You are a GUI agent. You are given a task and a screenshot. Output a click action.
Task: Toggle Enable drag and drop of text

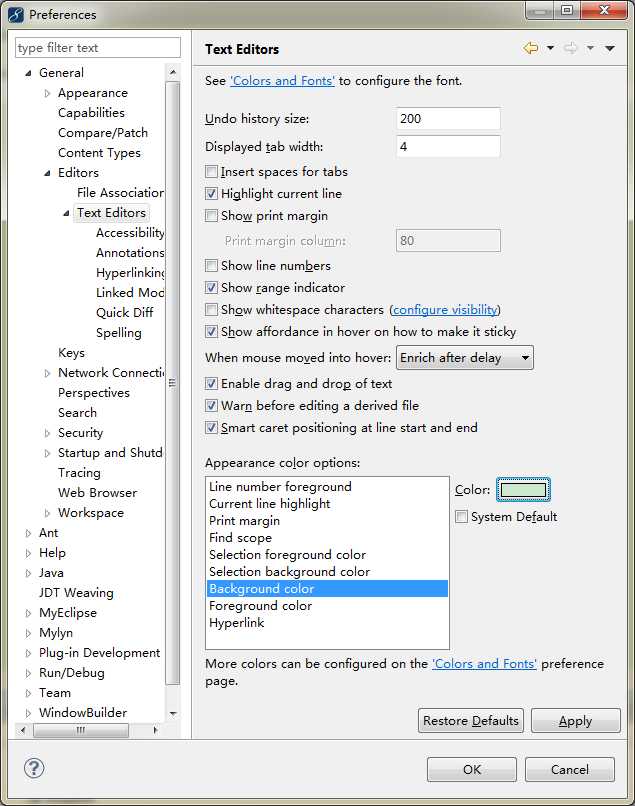(x=211, y=383)
